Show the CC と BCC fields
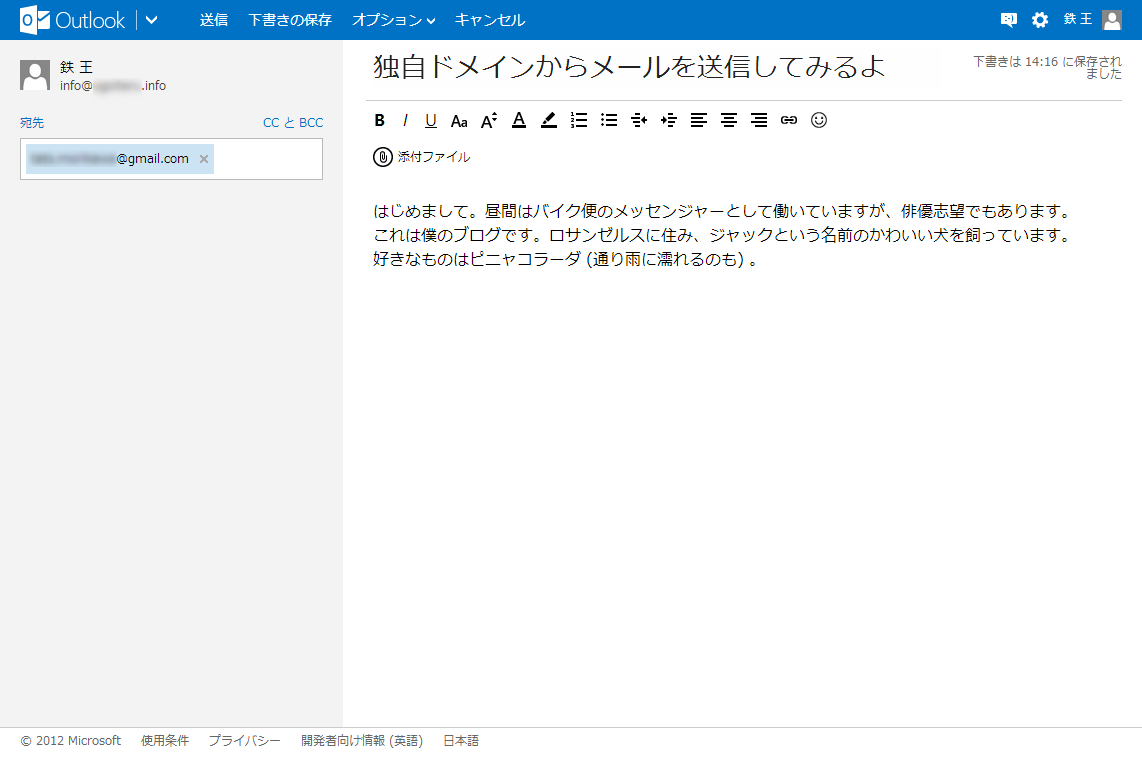The image size is (1142, 758). tap(293, 123)
